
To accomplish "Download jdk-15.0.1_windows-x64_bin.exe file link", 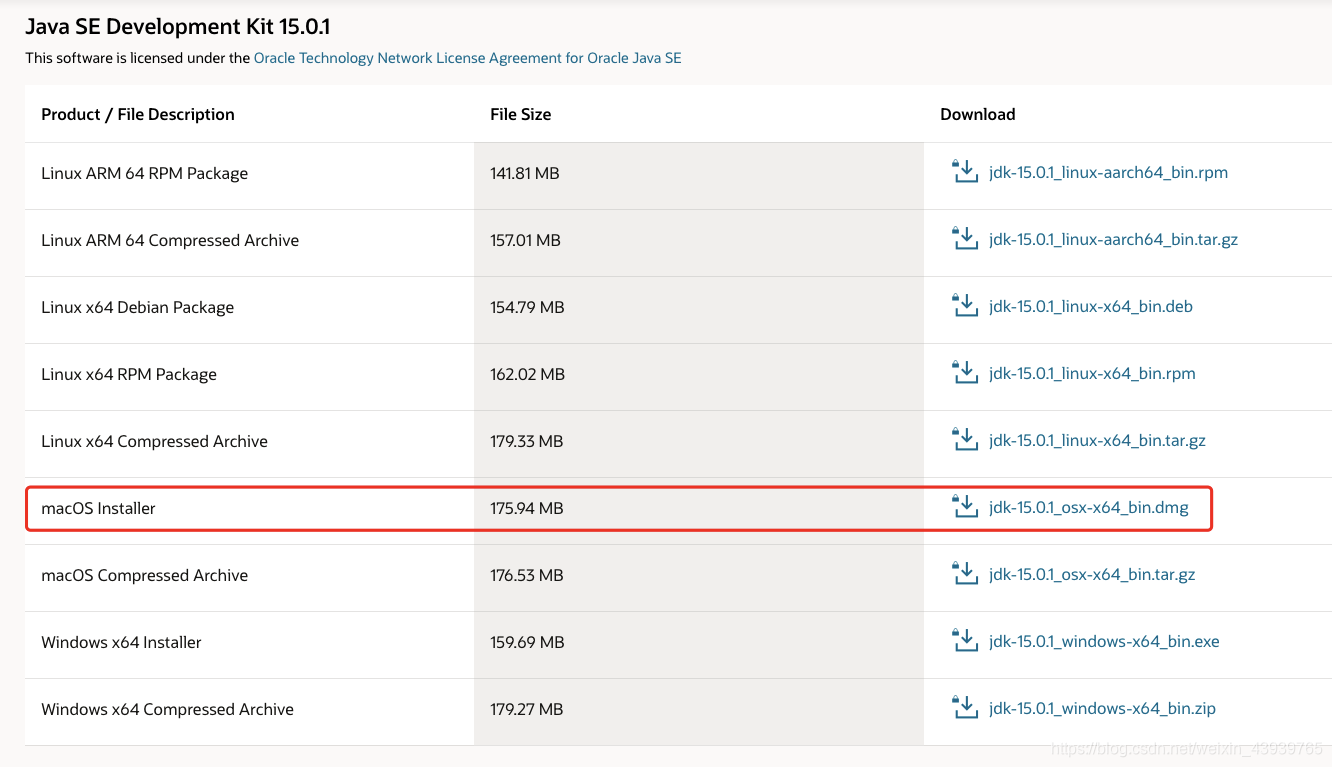I will click(x=1104, y=642).
